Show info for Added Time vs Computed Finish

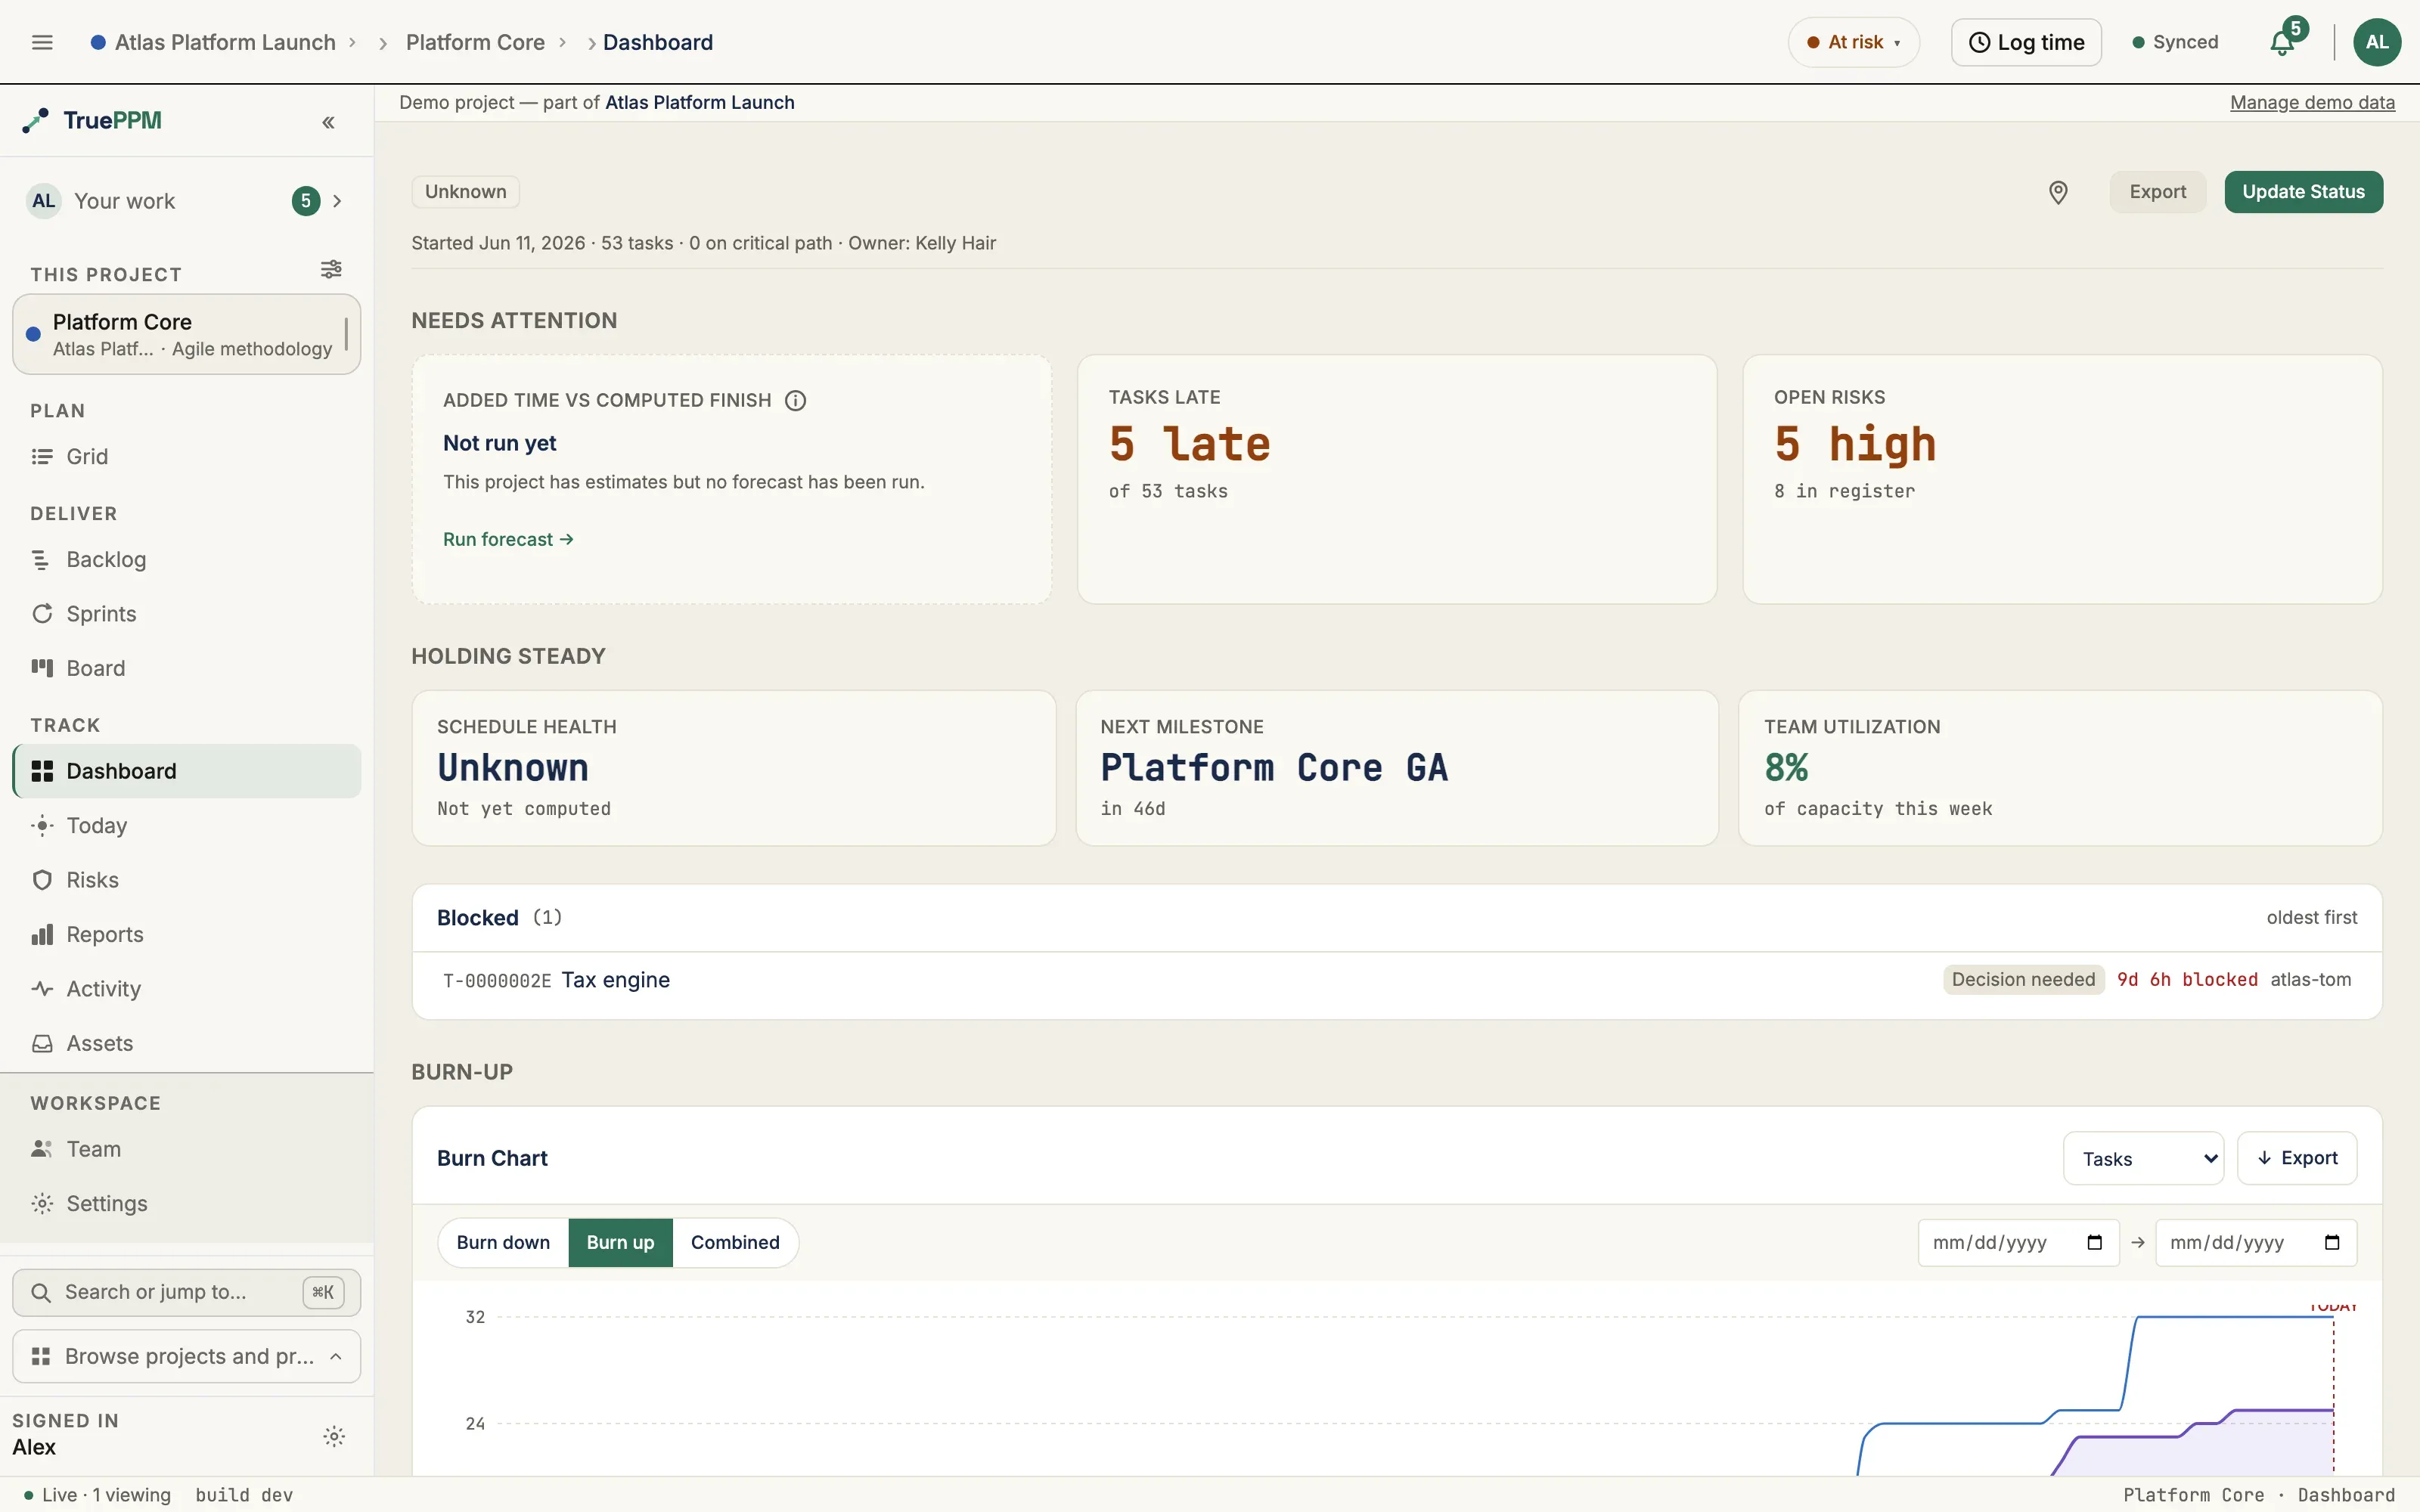tap(795, 400)
